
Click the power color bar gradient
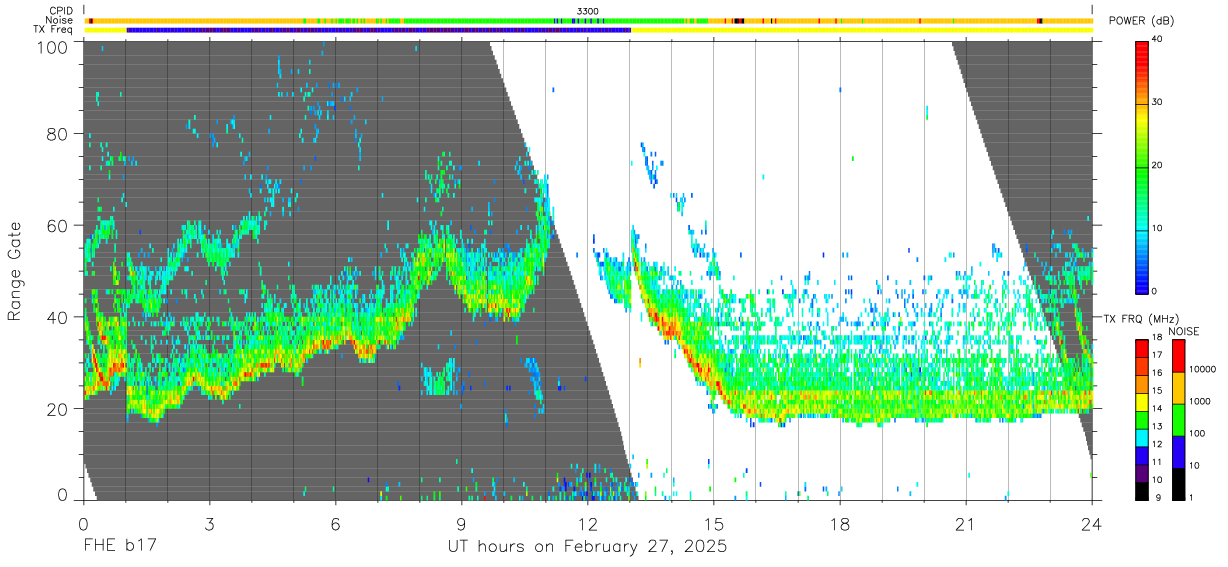click(x=1142, y=166)
